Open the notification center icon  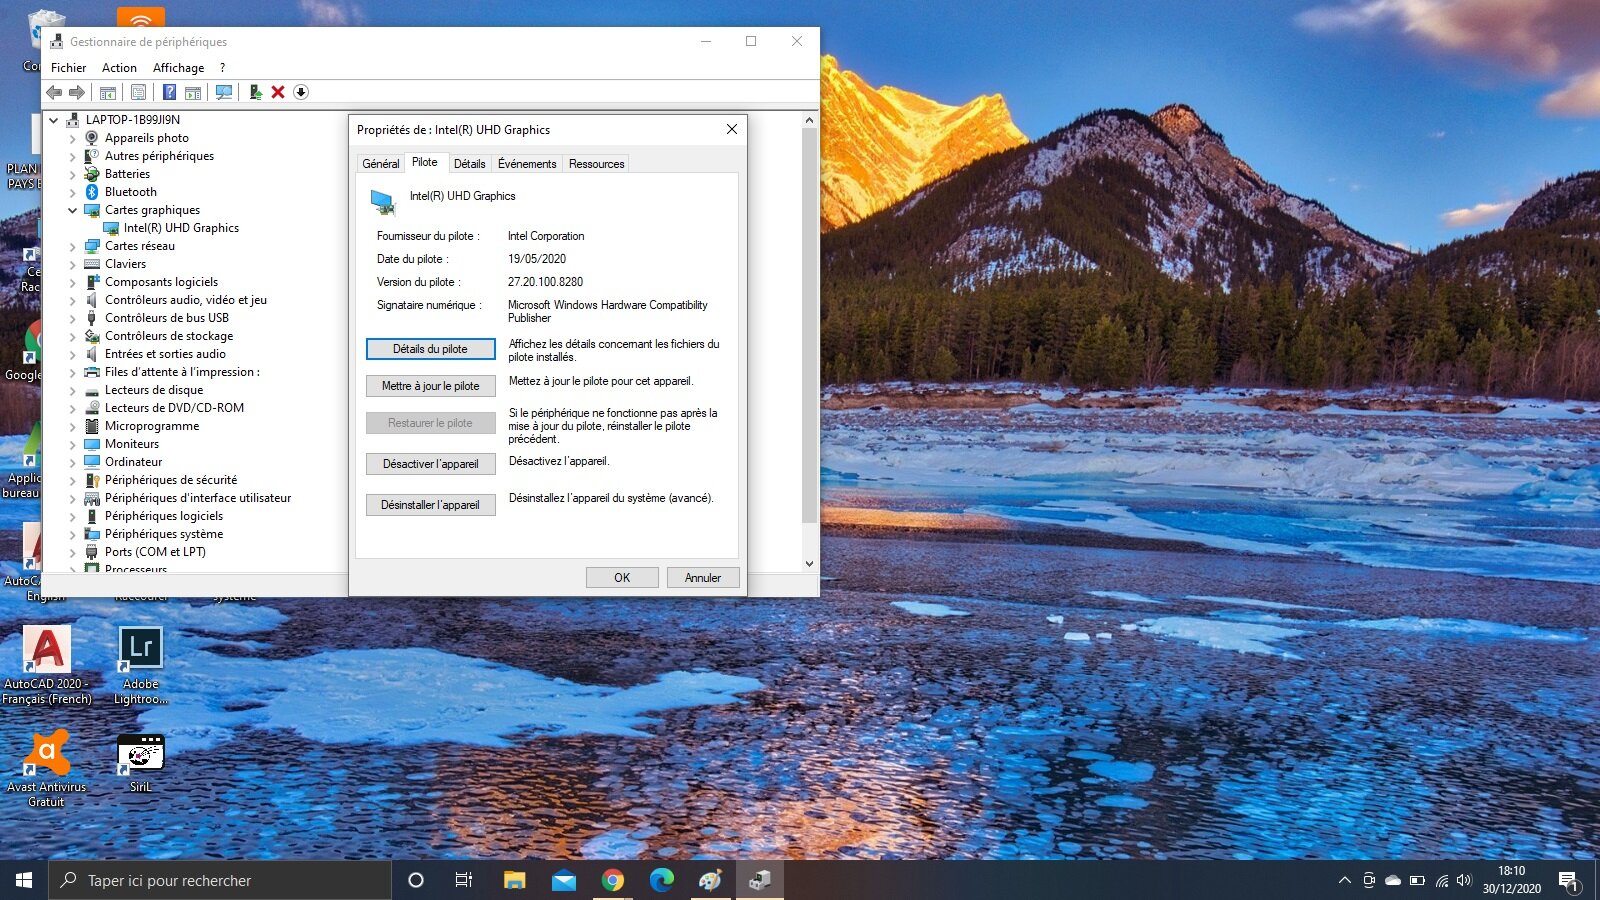[x=1569, y=880]
